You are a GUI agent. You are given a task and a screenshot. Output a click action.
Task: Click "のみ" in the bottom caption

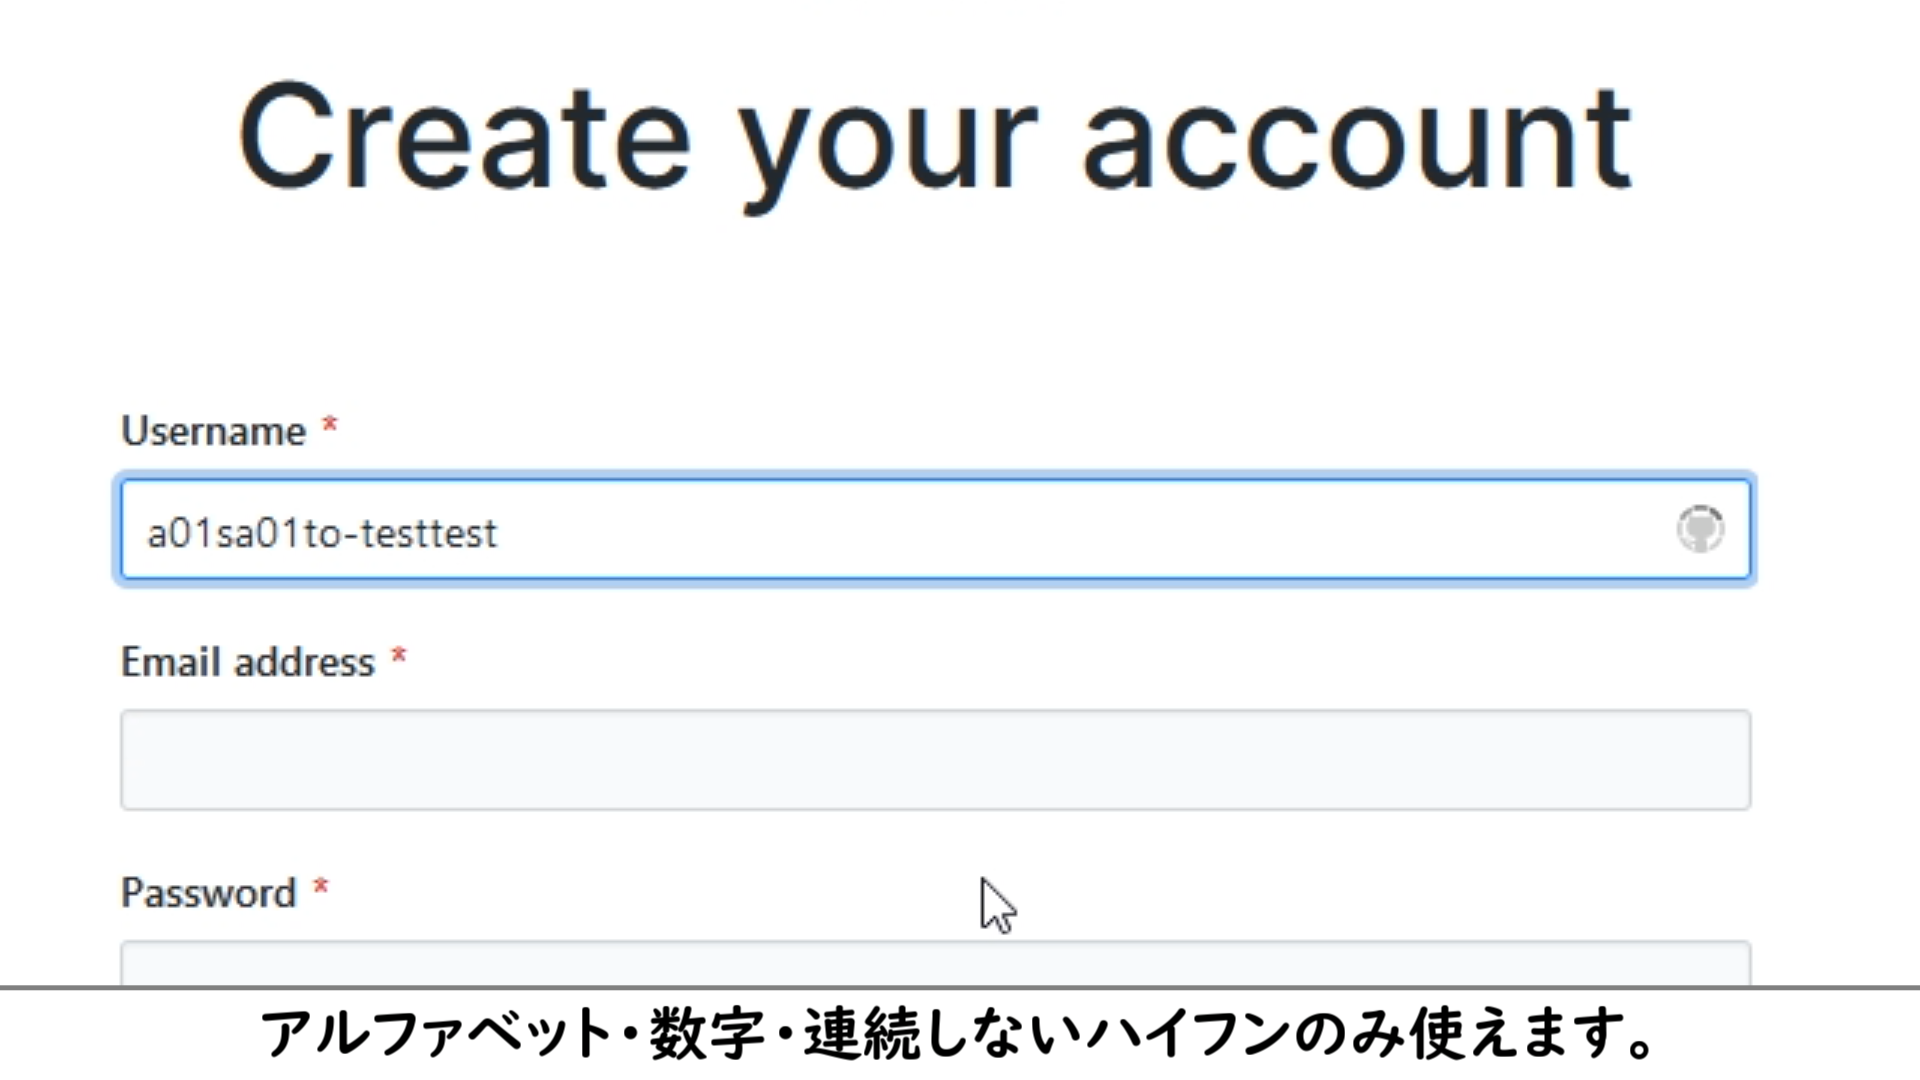tap(1352, 1034)
